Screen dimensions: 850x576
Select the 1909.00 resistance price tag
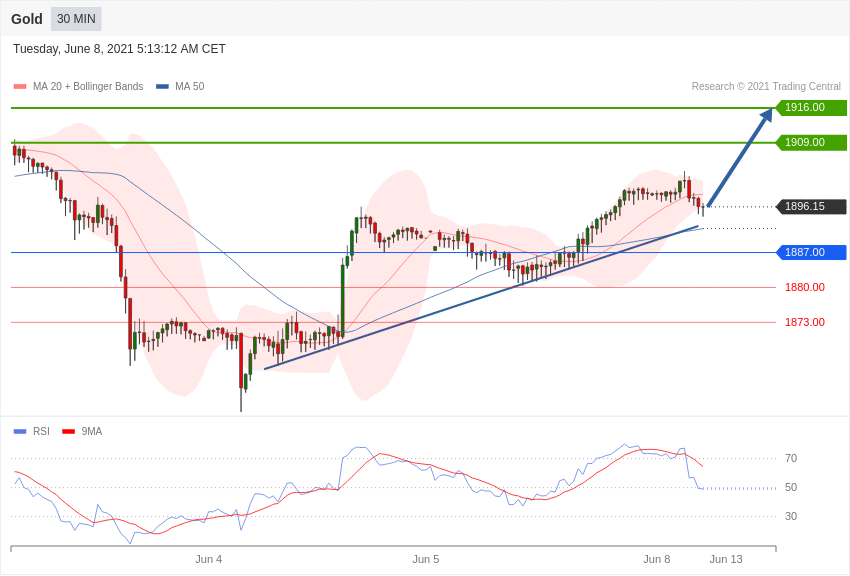[812, 143]
